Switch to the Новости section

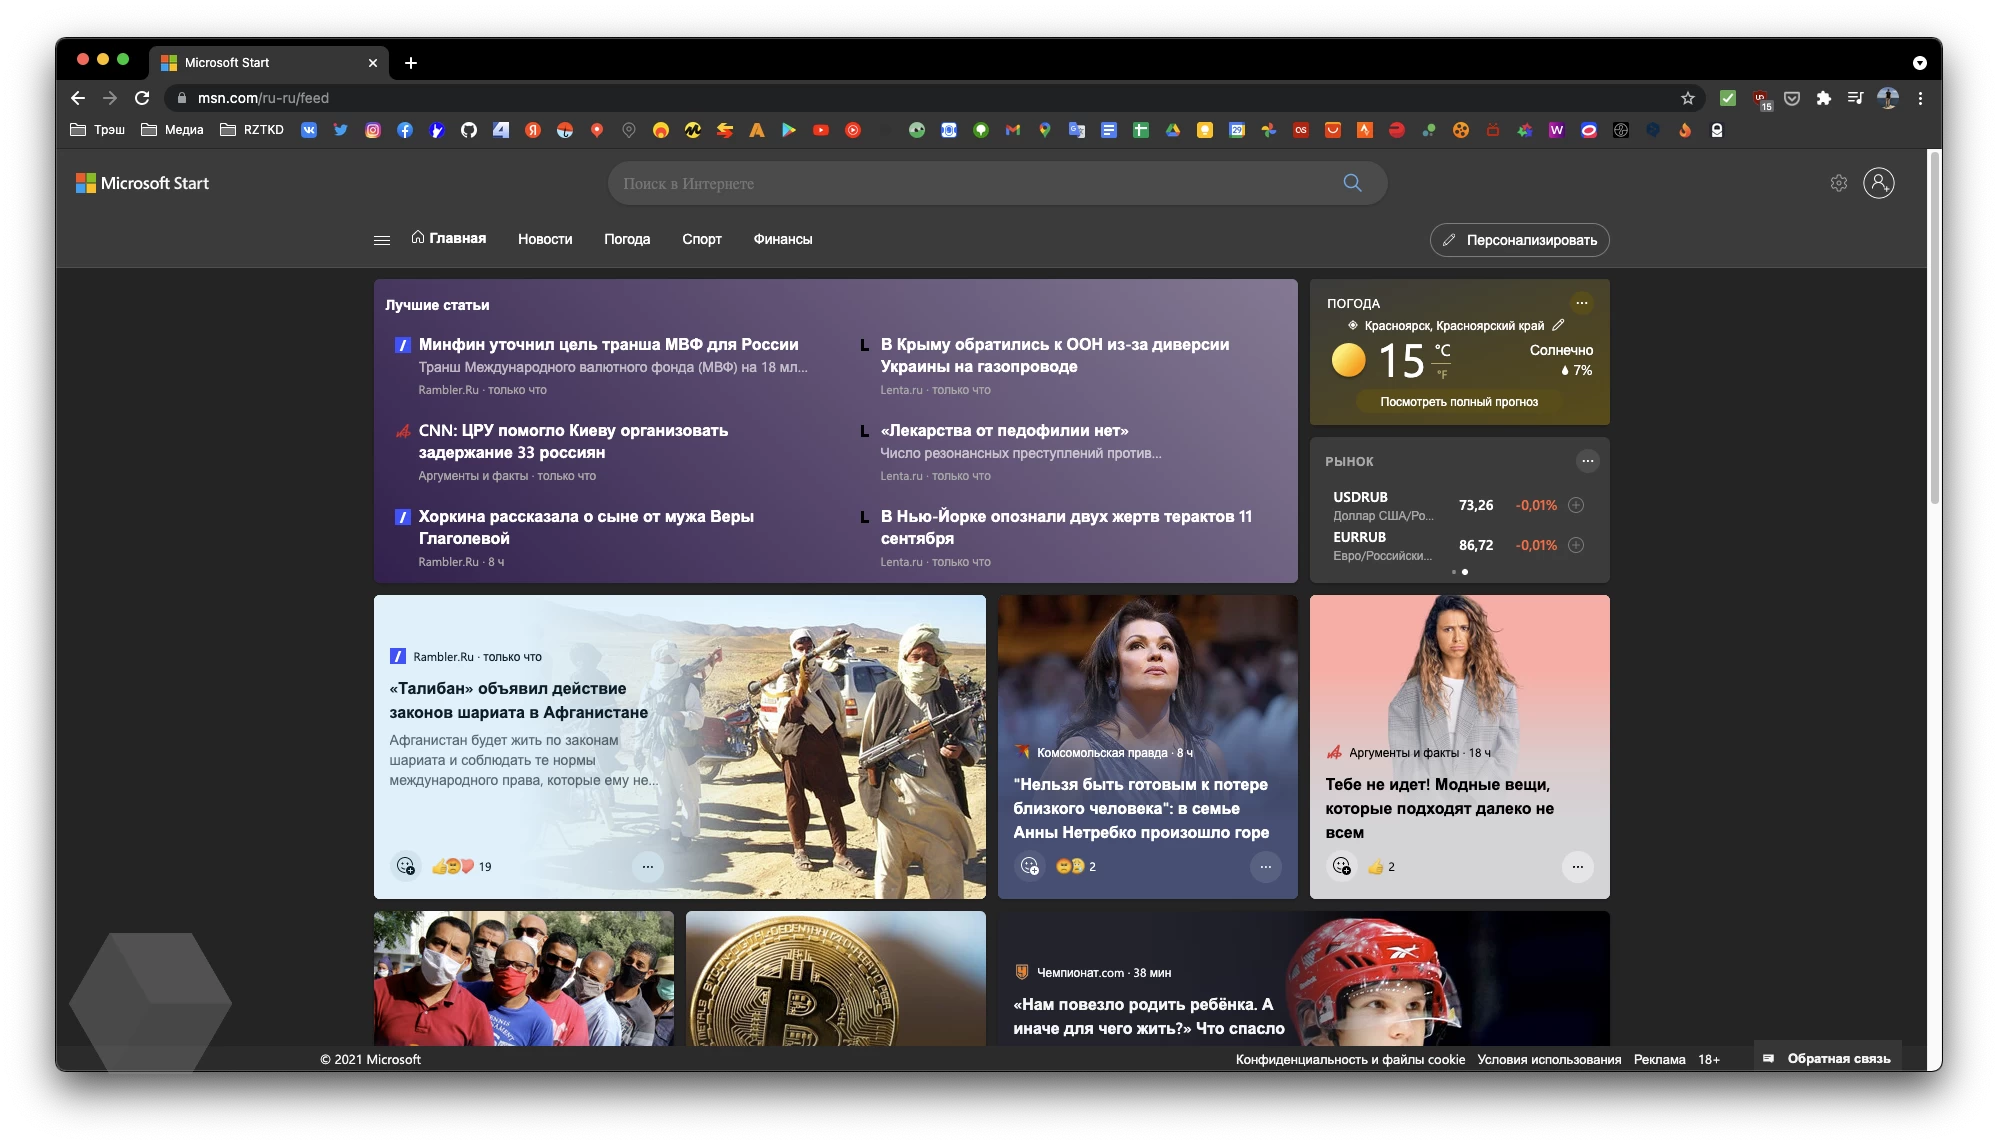click(x=545, y=239)
